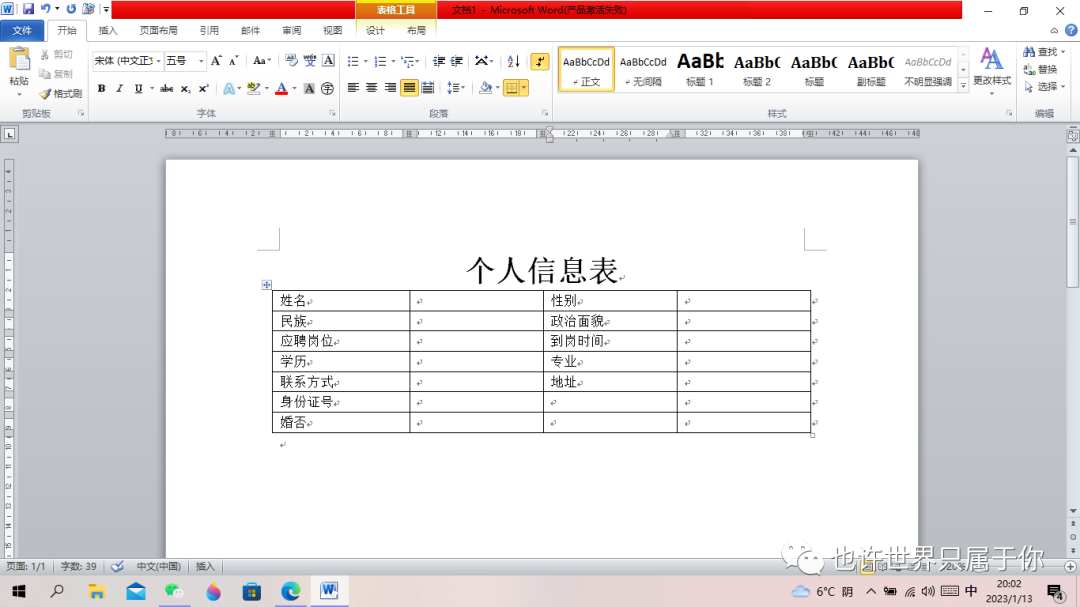Click the spelling check status icon
The width and height of the screenshot is (1080, 607).
coord(118,566)
